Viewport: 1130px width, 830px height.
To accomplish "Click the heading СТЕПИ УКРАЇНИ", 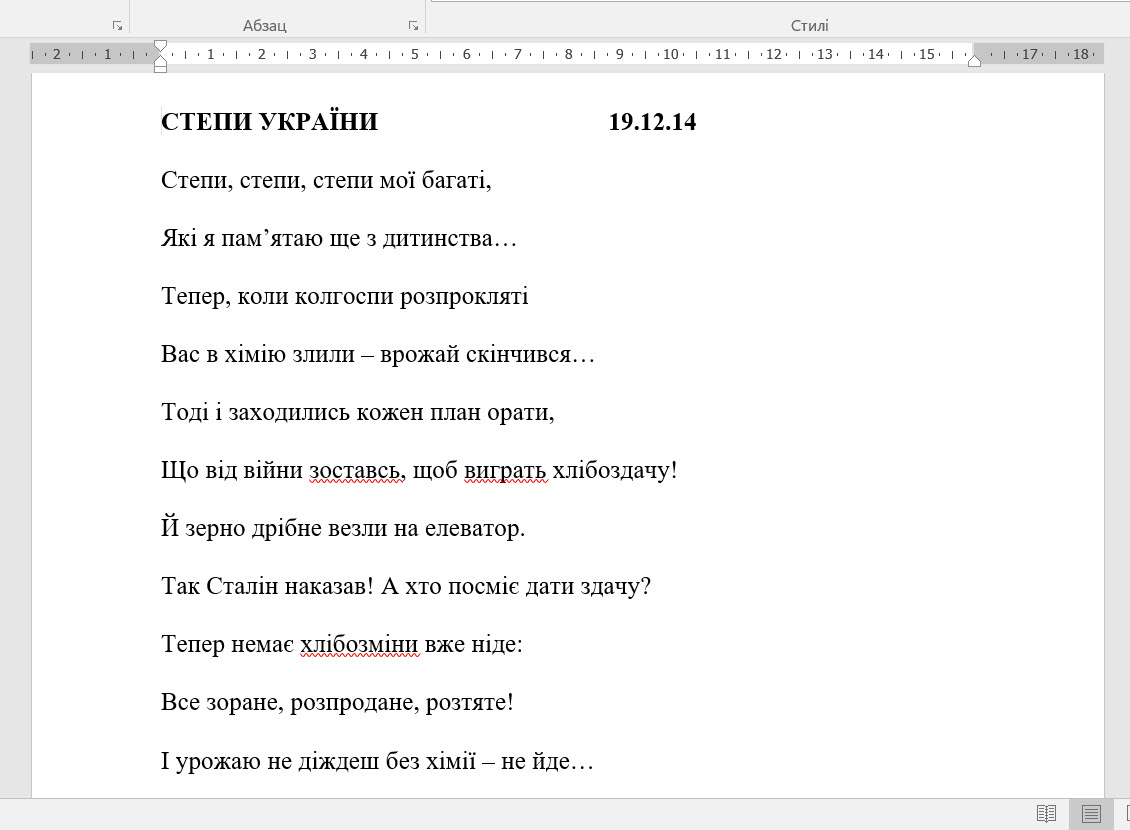I will pyautogui.click(x=270, y=122).
